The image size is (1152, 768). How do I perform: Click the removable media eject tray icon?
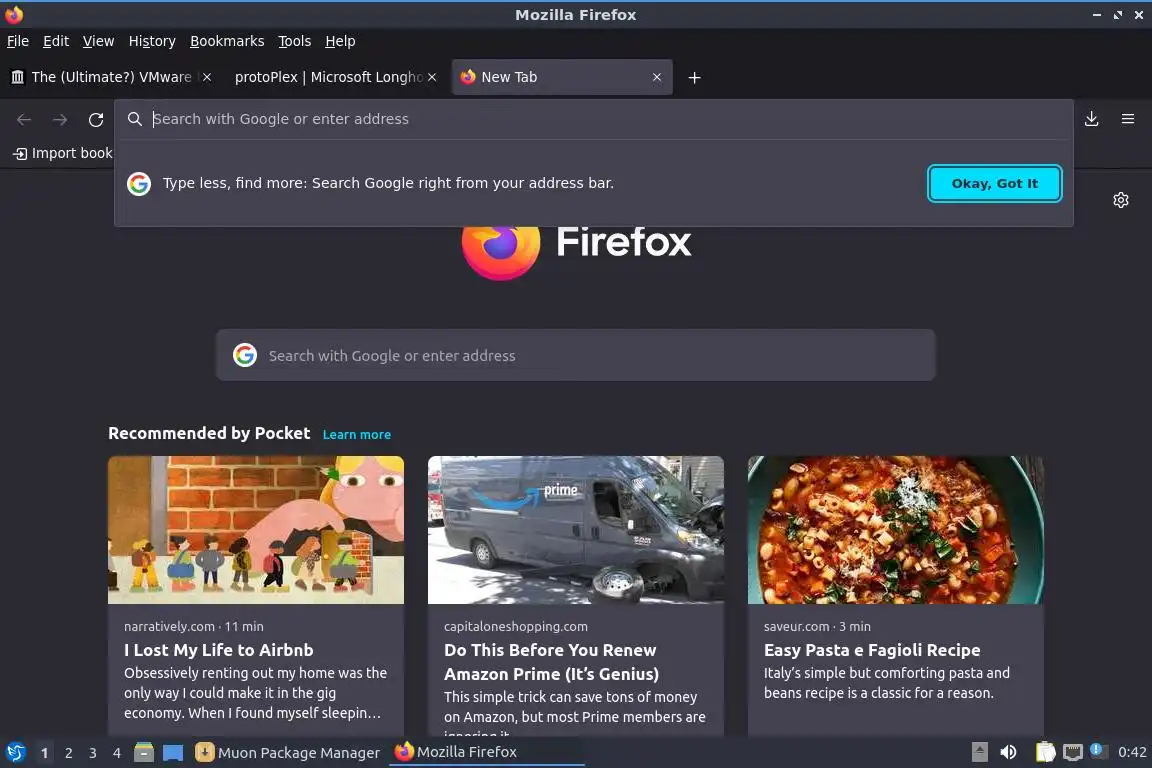(979, 752)
